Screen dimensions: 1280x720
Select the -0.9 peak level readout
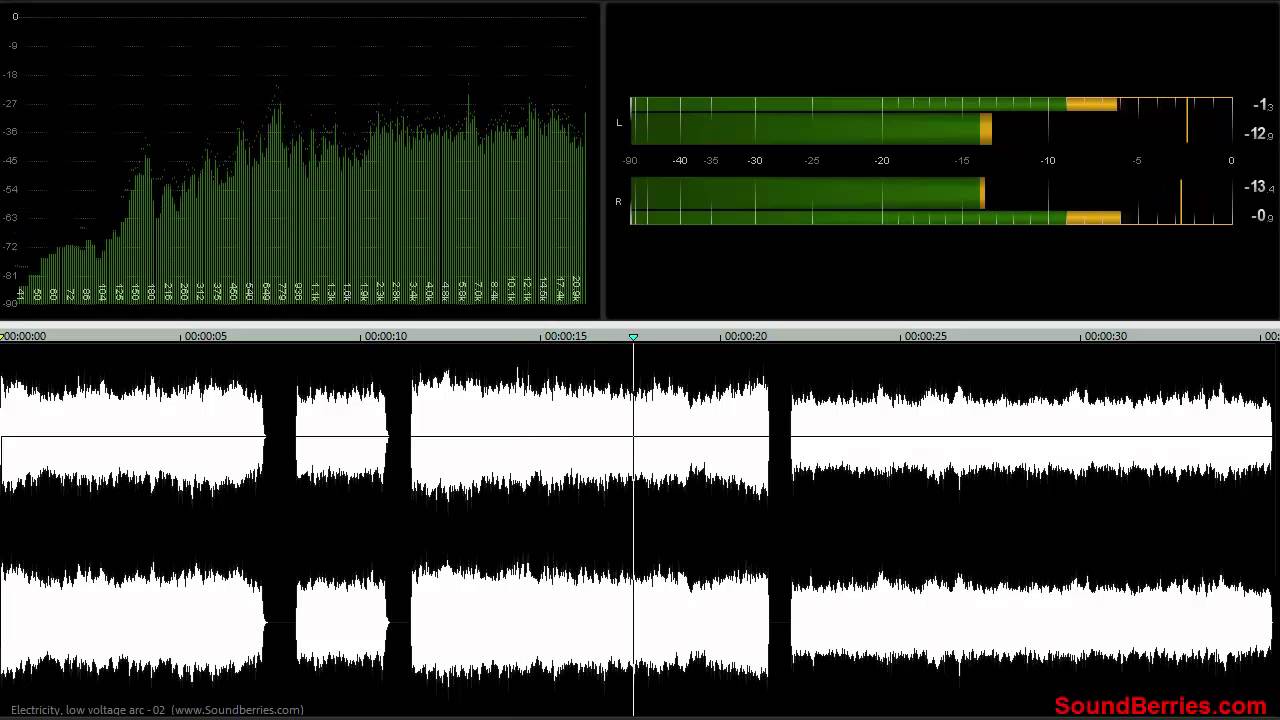tap(1261, 216)
